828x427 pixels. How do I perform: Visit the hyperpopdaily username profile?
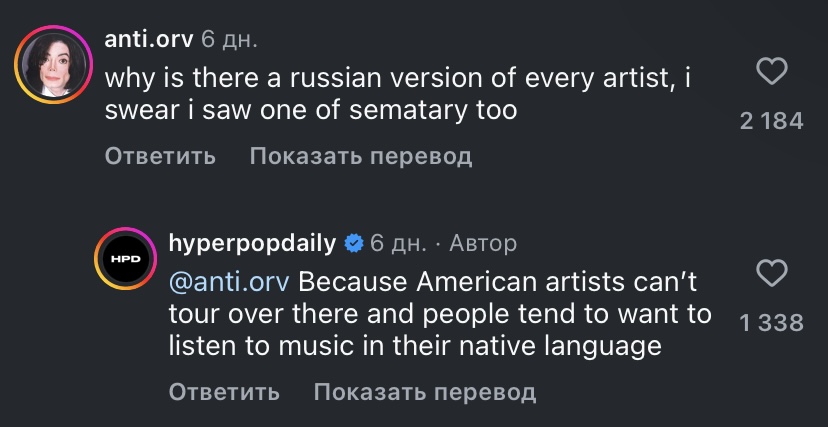coord(253,243)
